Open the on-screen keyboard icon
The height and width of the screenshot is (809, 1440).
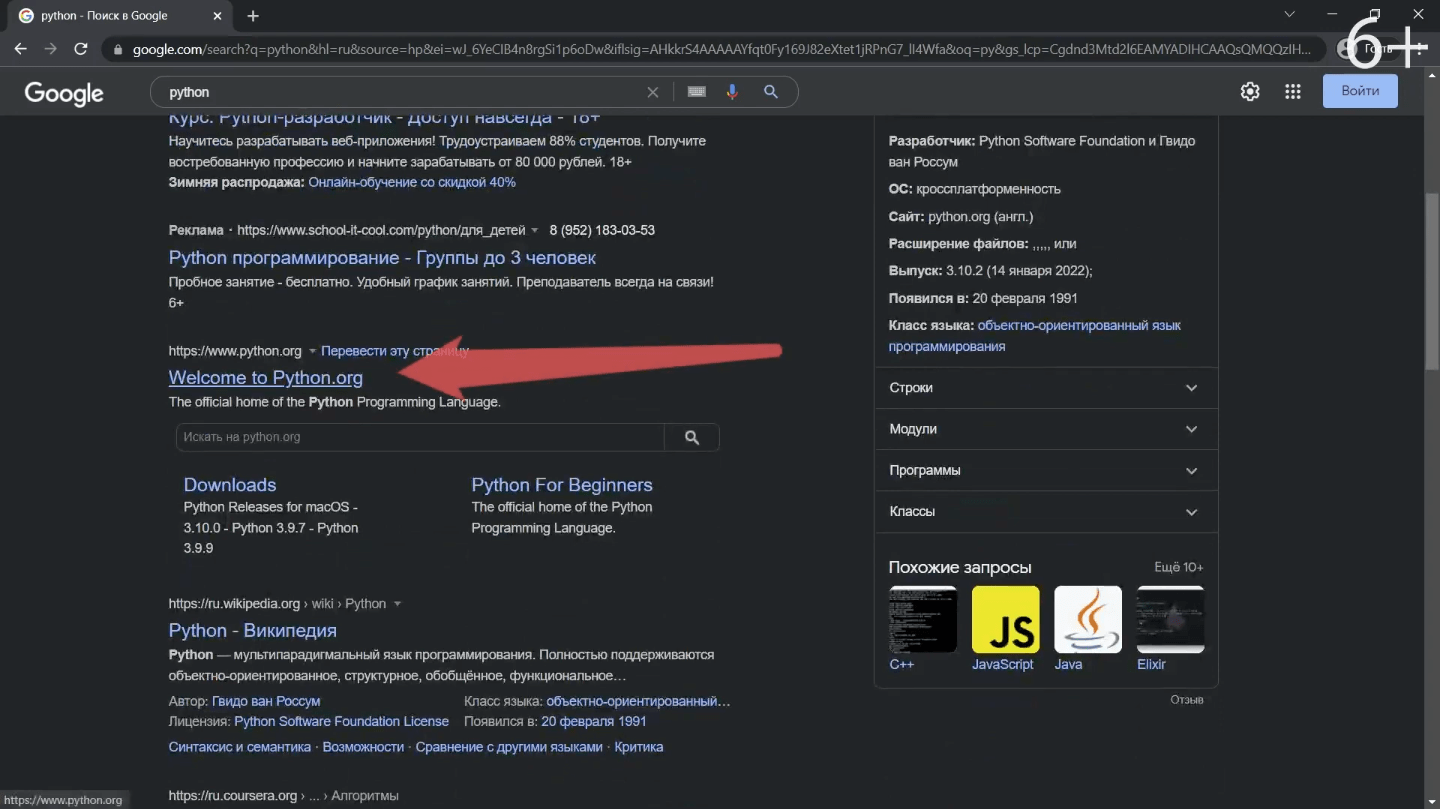pos(697,92)
